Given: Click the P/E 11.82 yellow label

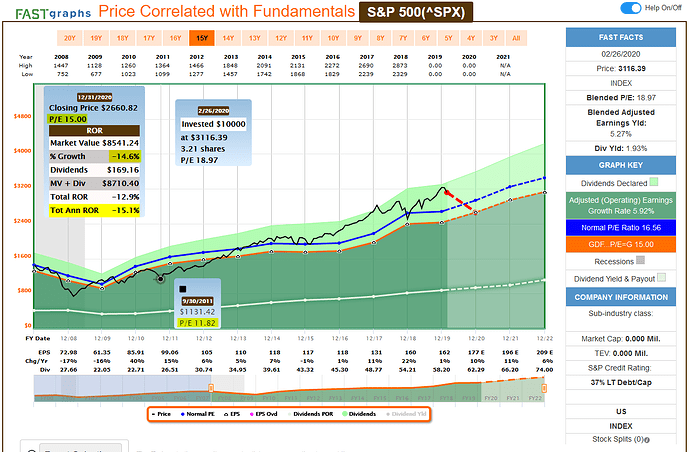Looking at the screenshot, I should 197,323.
